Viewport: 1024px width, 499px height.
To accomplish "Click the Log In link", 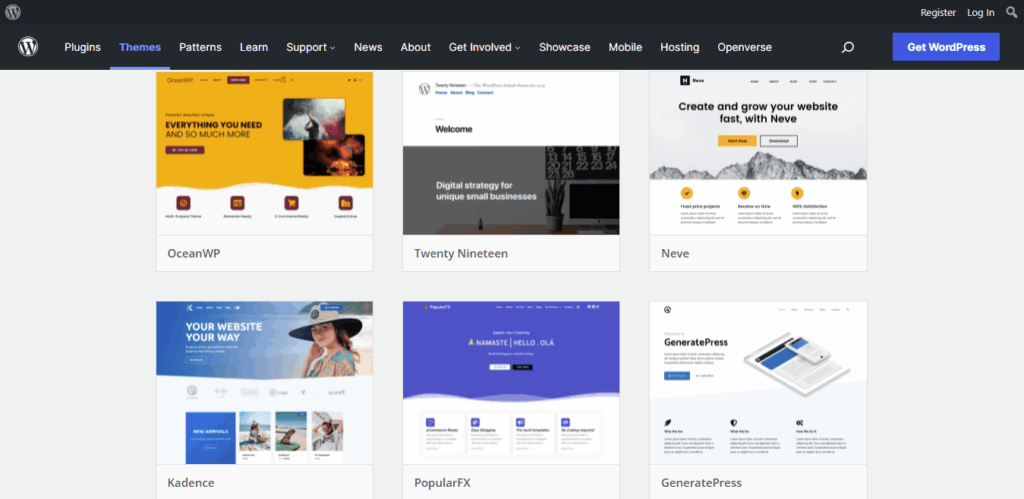I will point(981,12).
